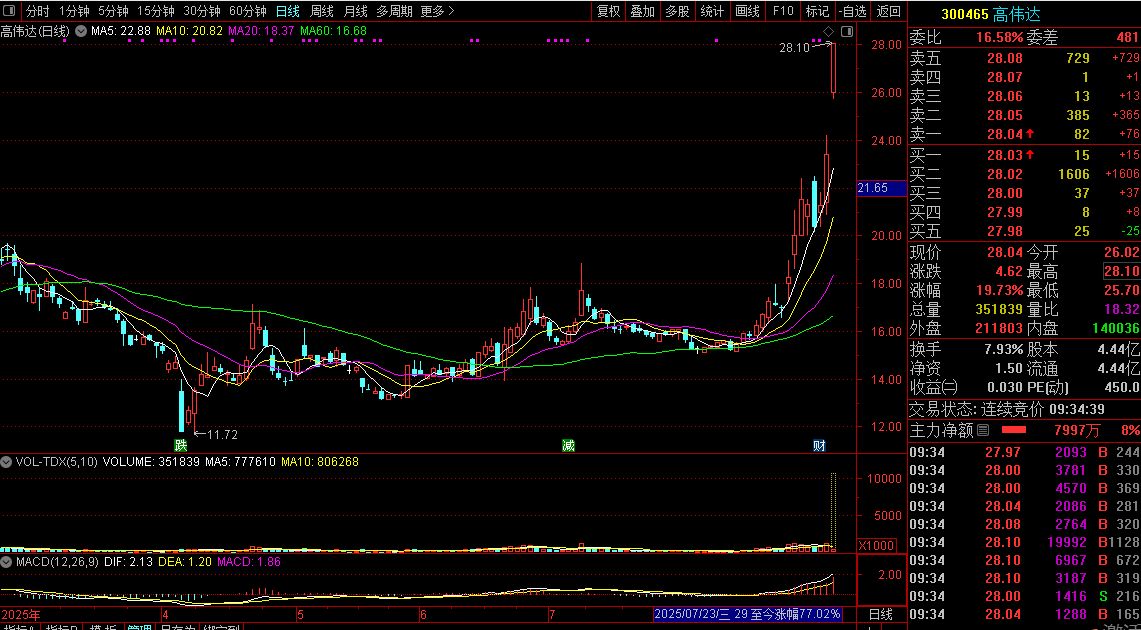Click the 涨幅 19.73% value

point(999,290)
